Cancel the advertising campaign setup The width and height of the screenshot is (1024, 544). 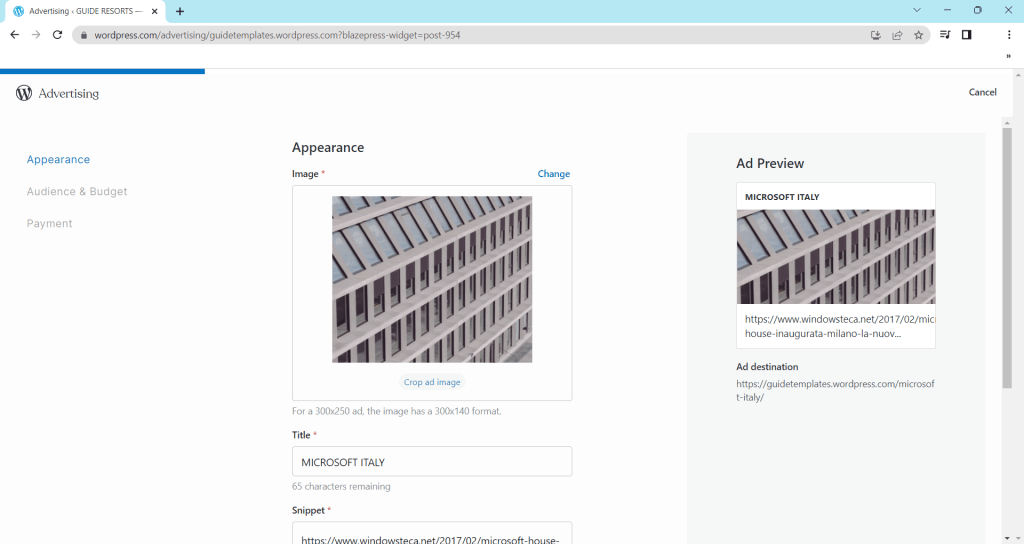click(x=982, y=92)
